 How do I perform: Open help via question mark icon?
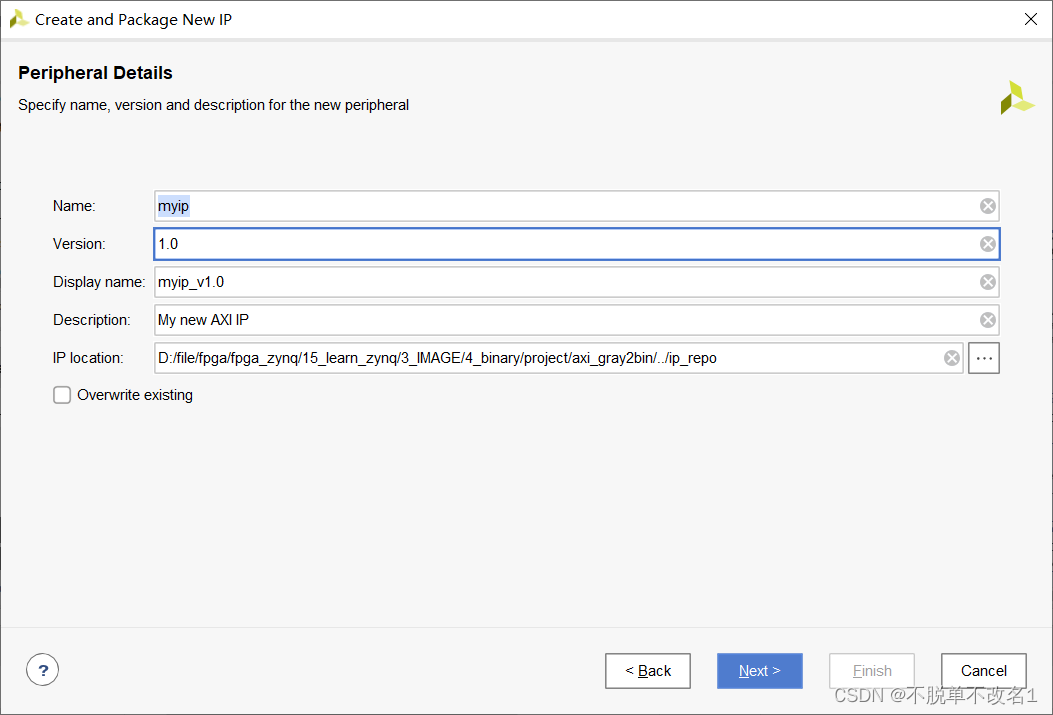point(42,670)
